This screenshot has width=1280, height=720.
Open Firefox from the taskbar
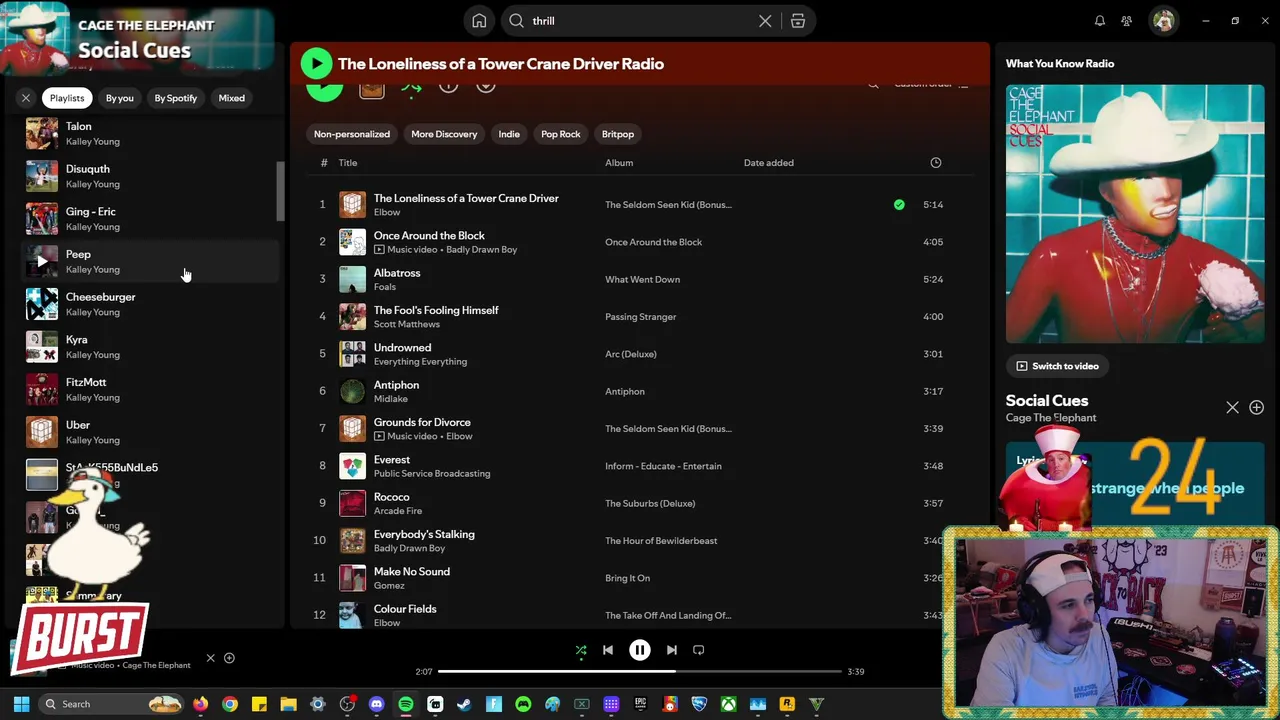(x=201, y=704)
